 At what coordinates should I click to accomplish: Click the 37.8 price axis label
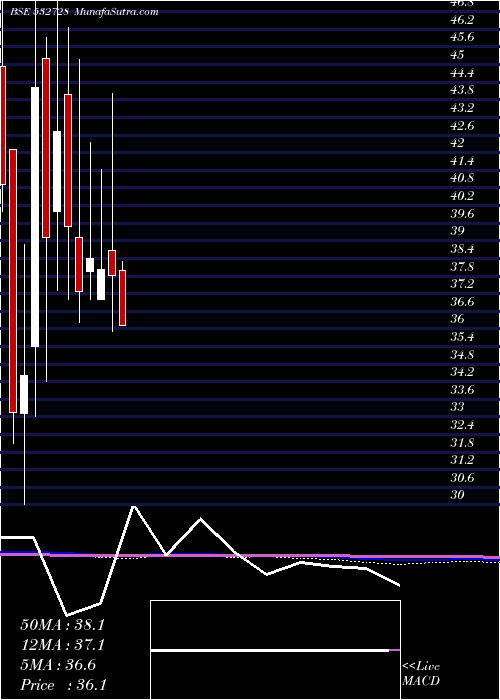pos(462,267)
